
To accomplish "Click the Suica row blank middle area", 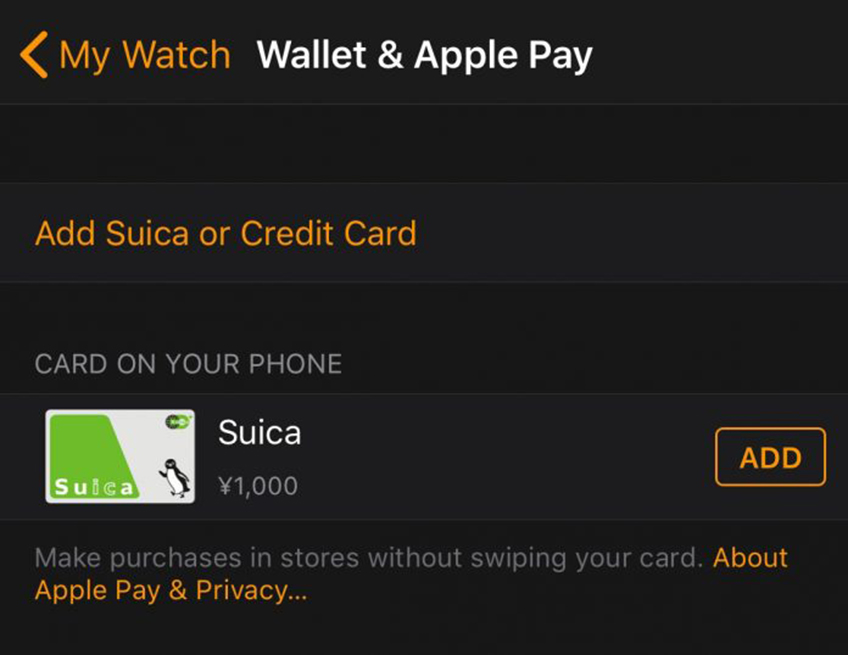I will [x=503, y=457].
